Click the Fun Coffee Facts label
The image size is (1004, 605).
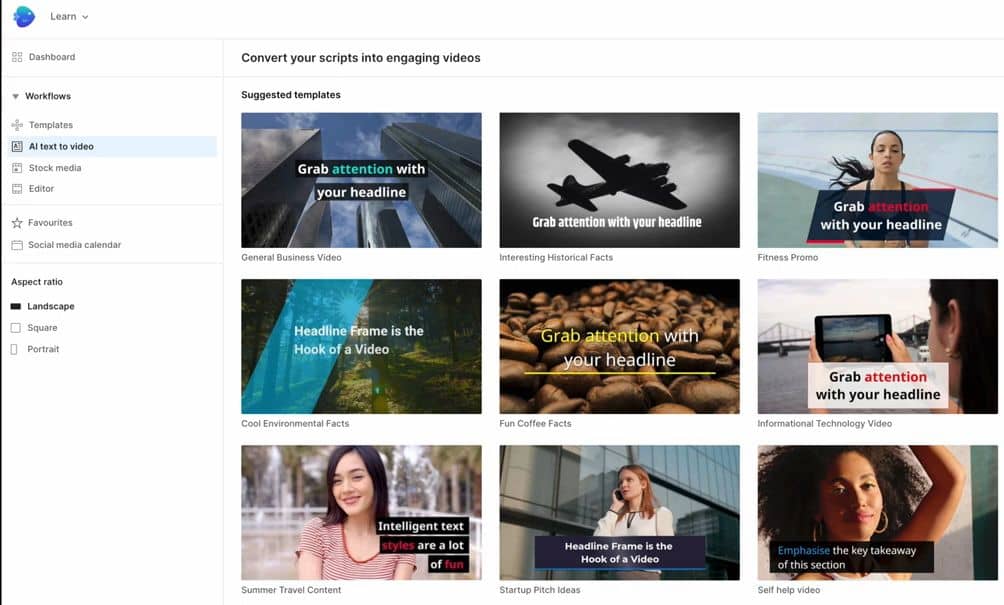pos(535,424)
